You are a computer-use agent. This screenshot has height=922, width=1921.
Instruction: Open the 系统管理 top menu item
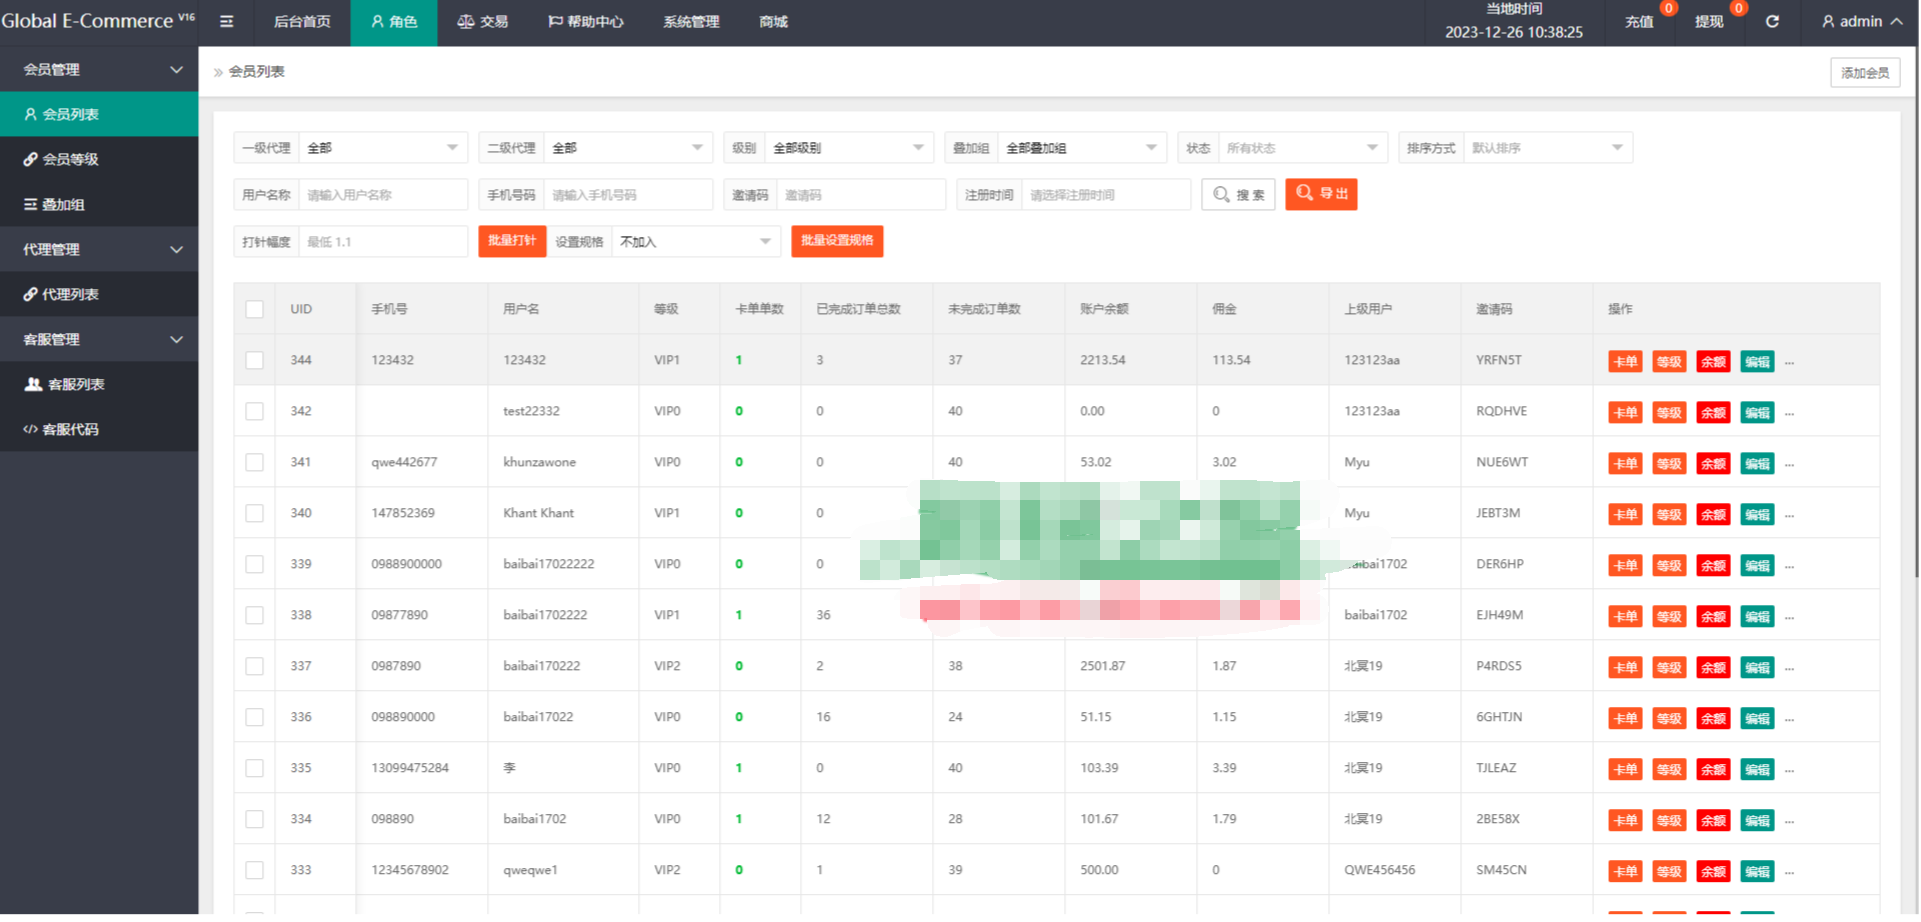pos(691,21)
